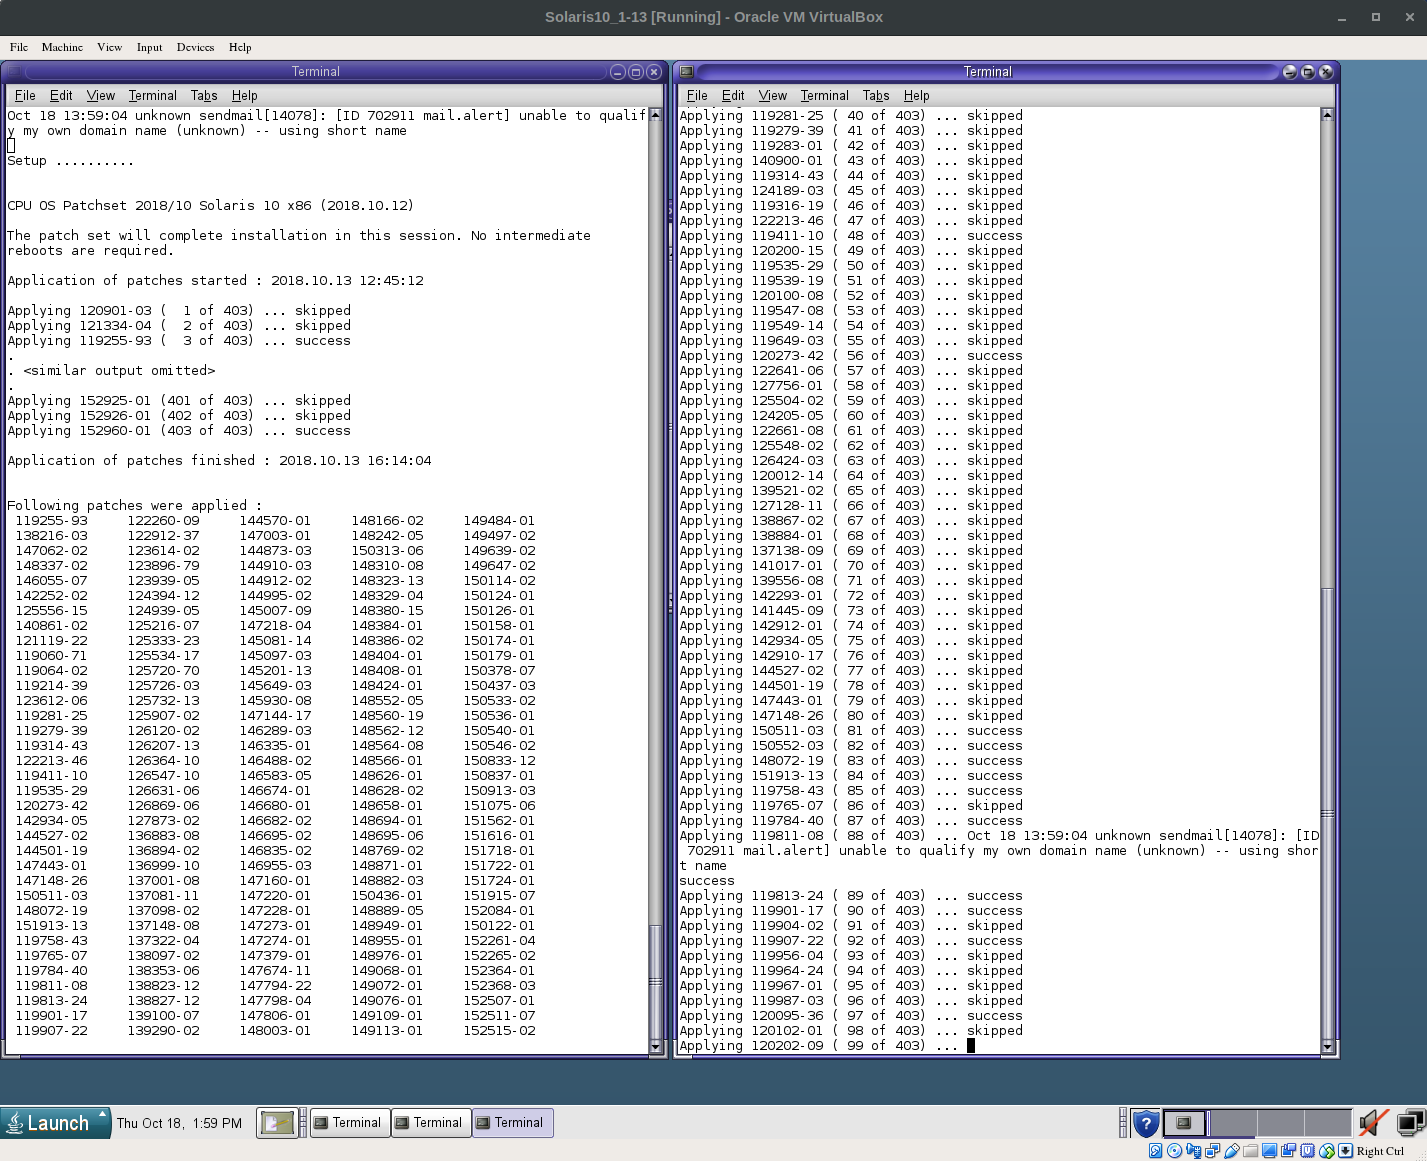The width and height of the screenshot is (1427, 1161).
Task: Open the VirtualBox Devices menu
Action: click(x=195, y=47)
